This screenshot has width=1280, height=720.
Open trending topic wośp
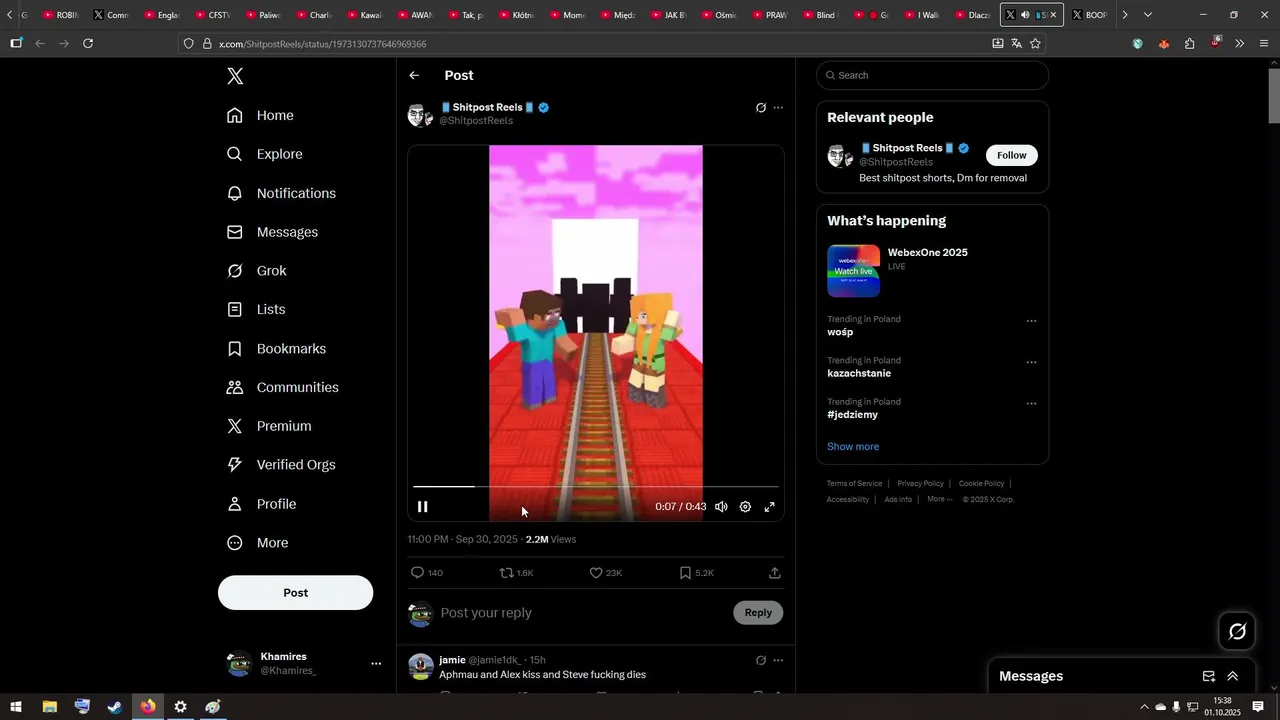[x=840, y=332]
